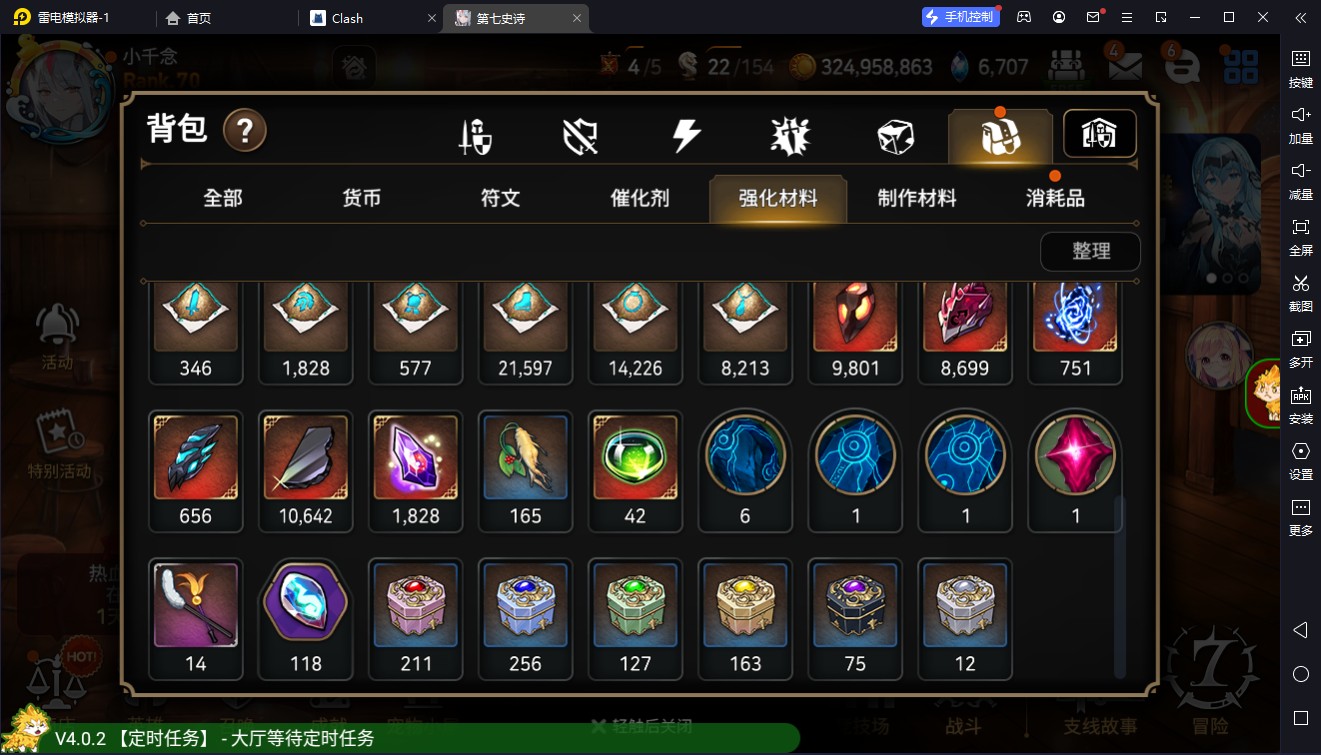The width and height of the screenshot is (1321, 755).
Task: Click the 手机控制 button
Action: tap(960, 17)
